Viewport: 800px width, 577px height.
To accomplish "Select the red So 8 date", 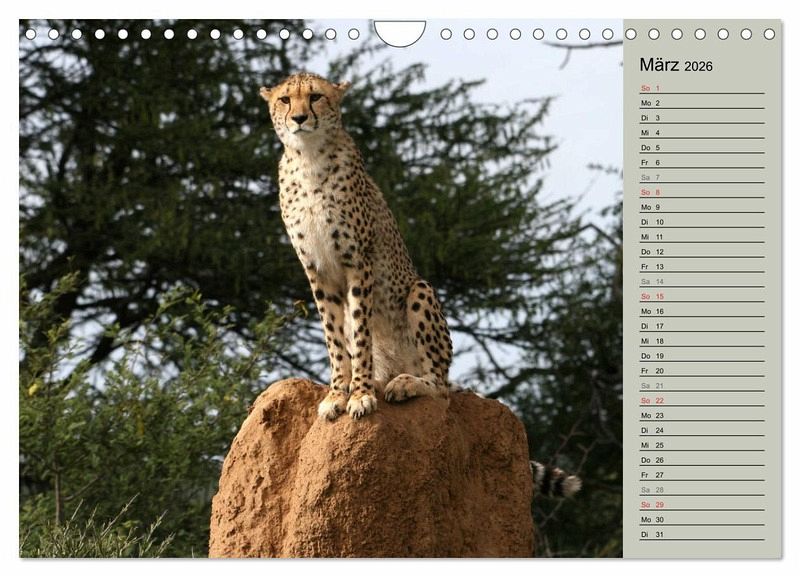I will coord(701,192).
